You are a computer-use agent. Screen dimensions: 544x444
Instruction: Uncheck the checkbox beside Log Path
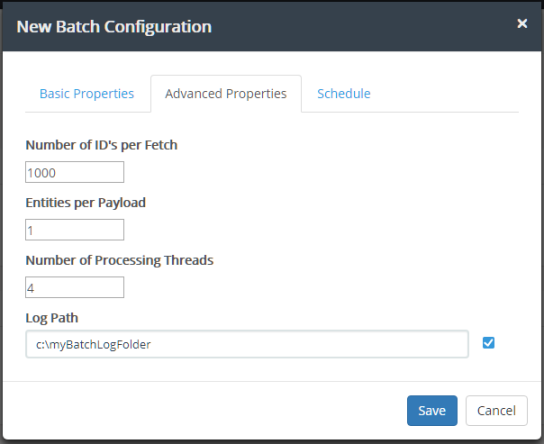coord(488,343)
